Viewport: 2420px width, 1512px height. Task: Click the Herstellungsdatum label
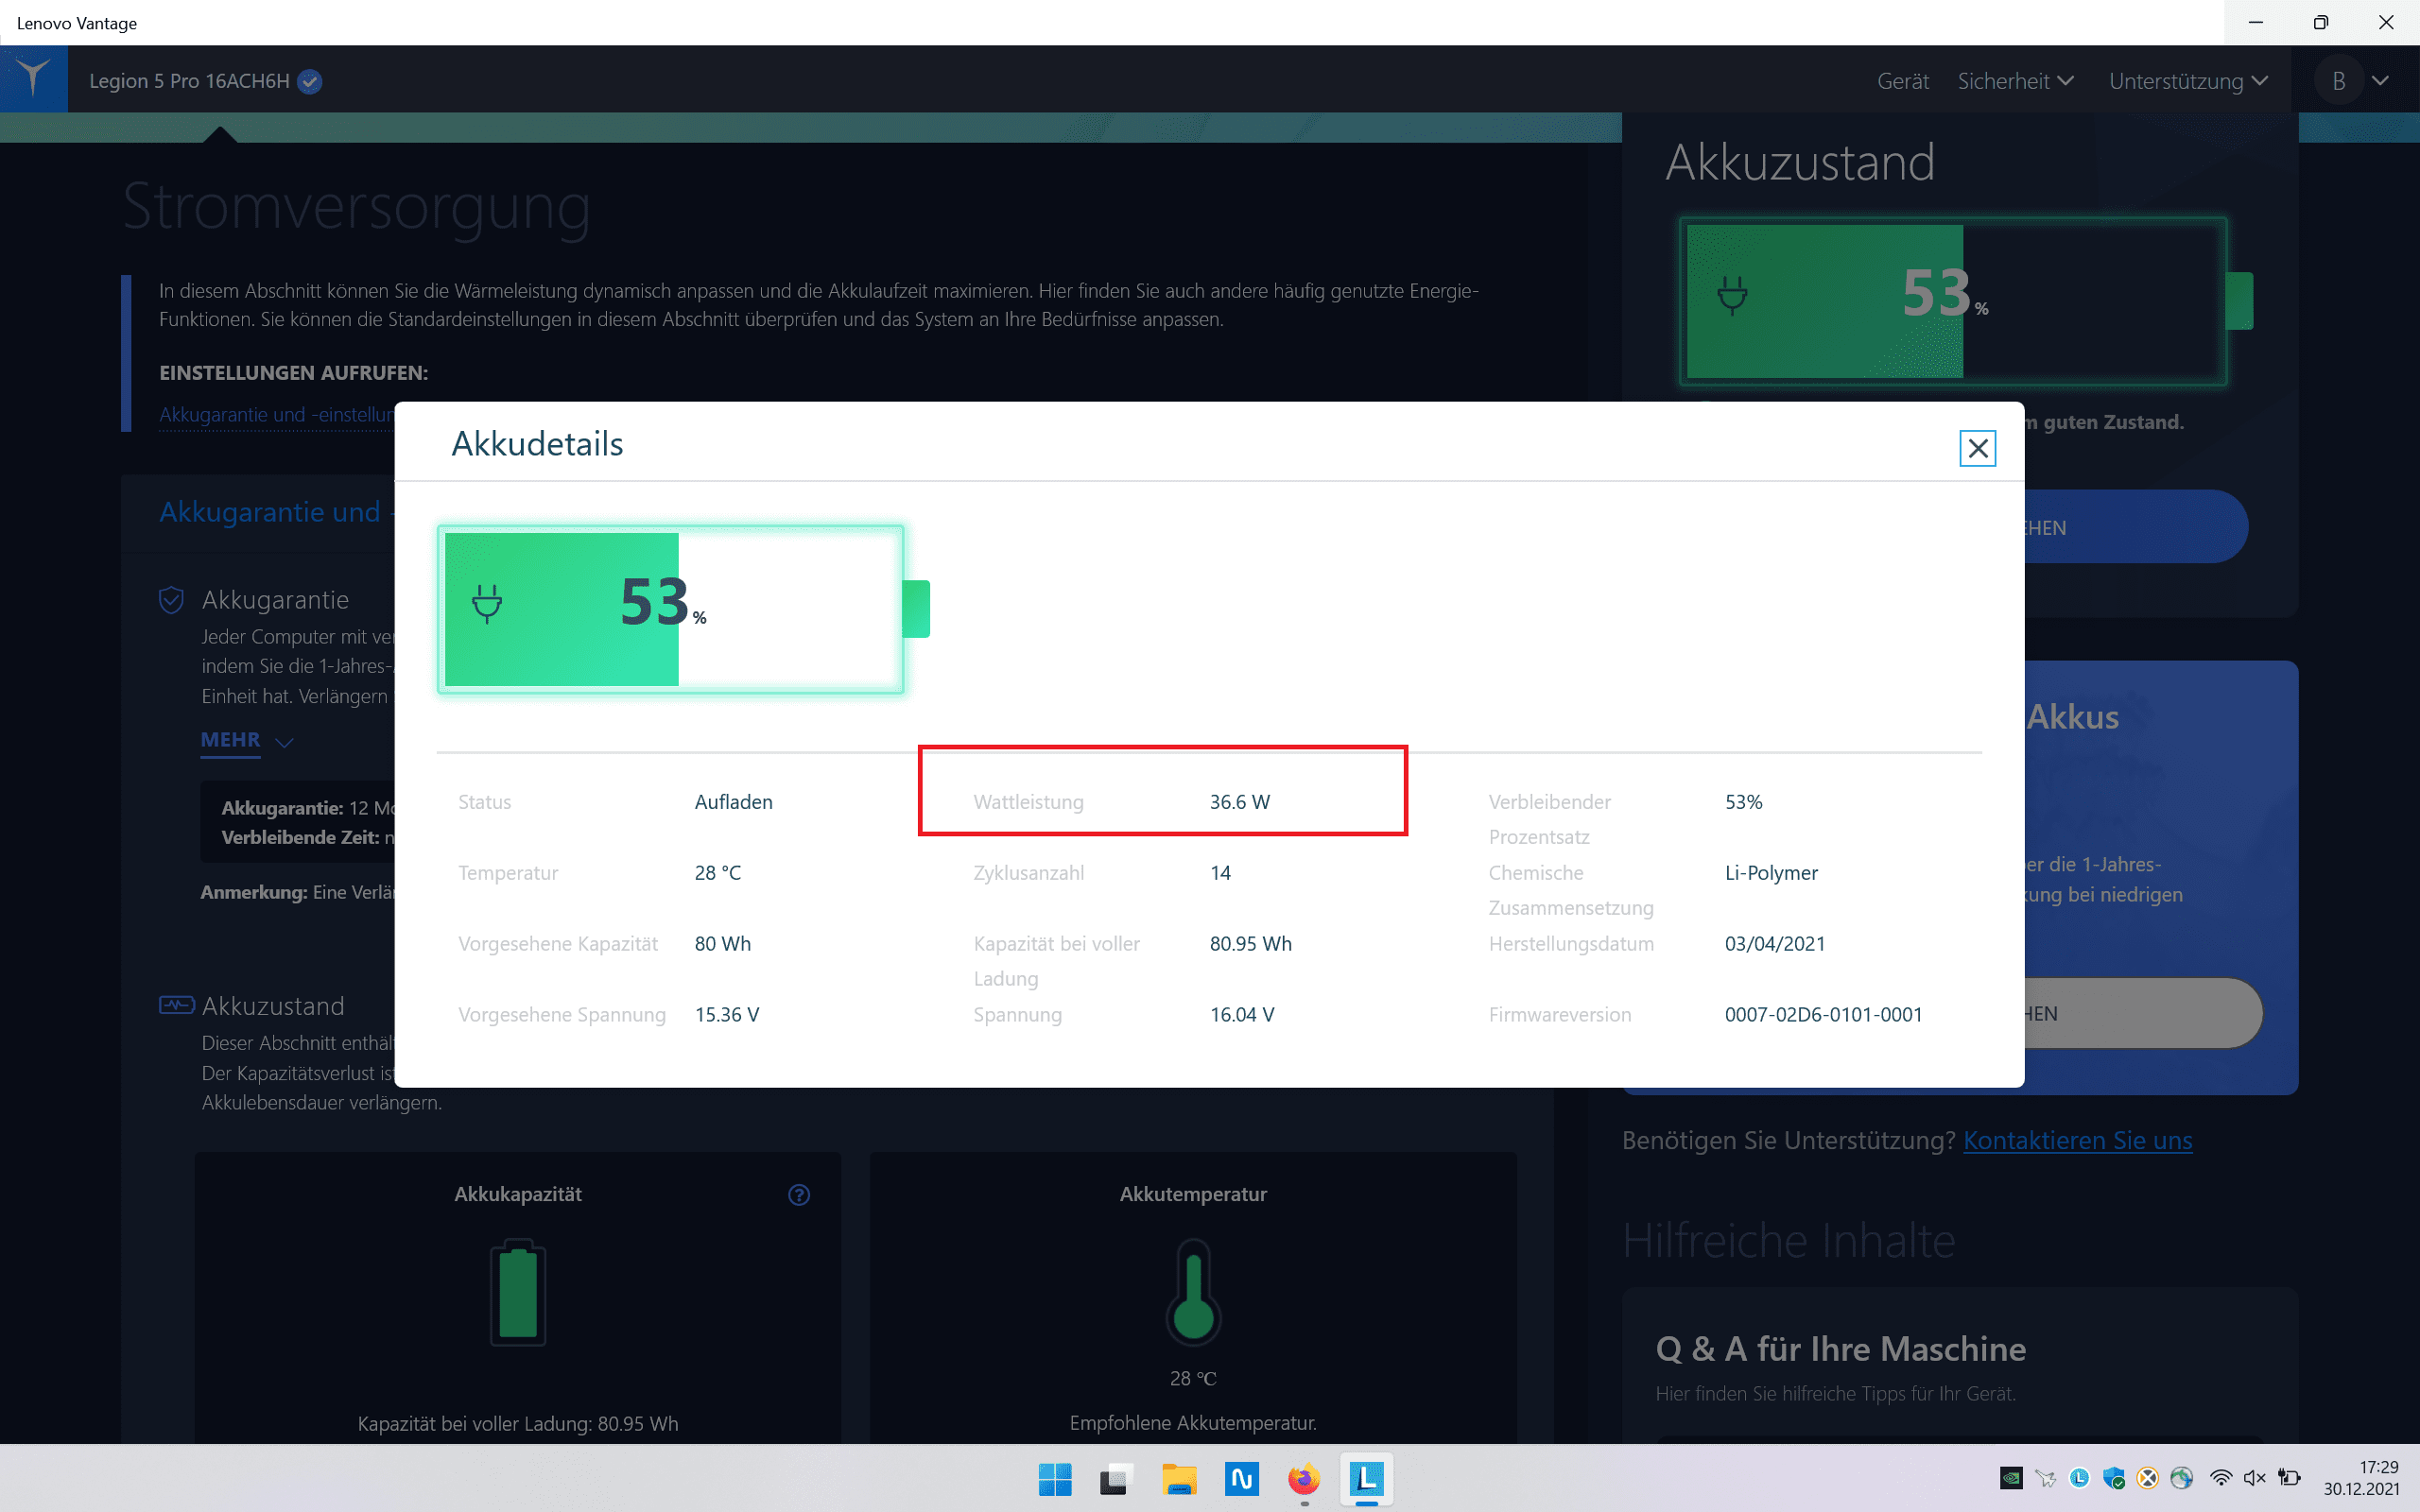1570,944
